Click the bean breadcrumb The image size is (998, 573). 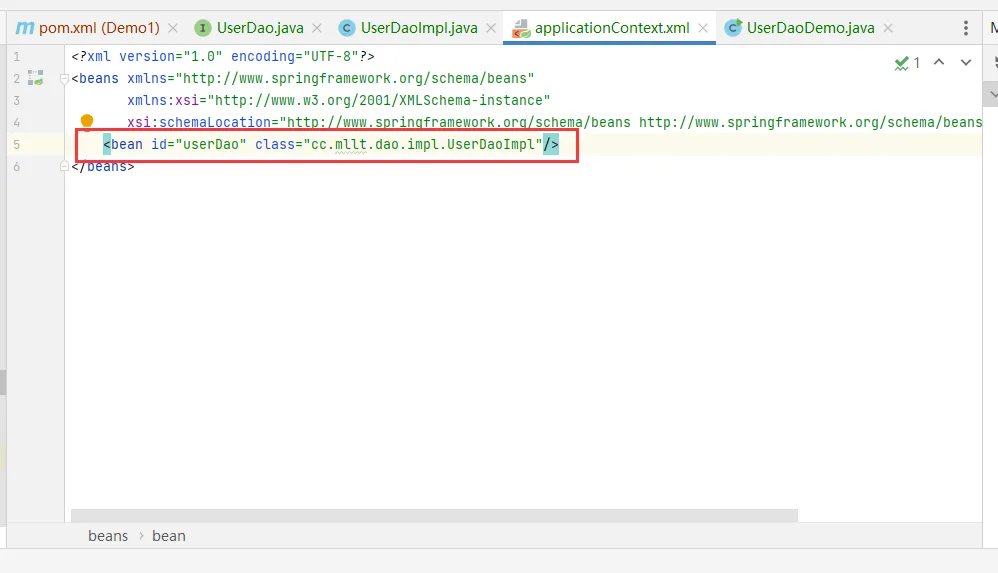click(169, 536)
